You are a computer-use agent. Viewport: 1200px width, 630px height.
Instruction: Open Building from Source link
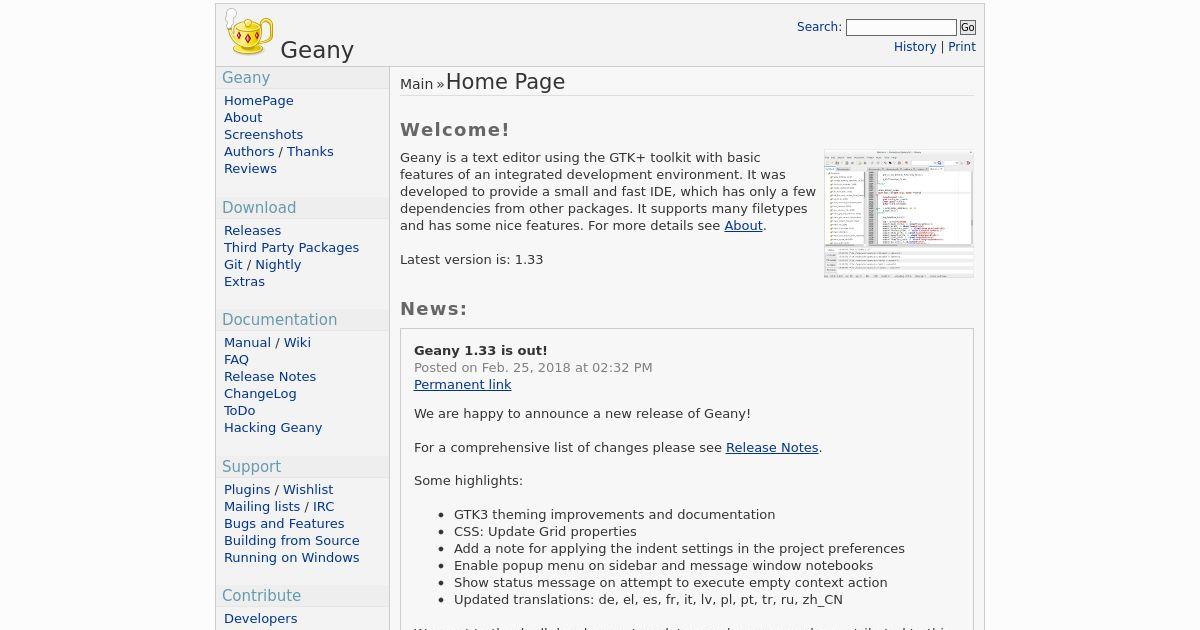(292, 541)
